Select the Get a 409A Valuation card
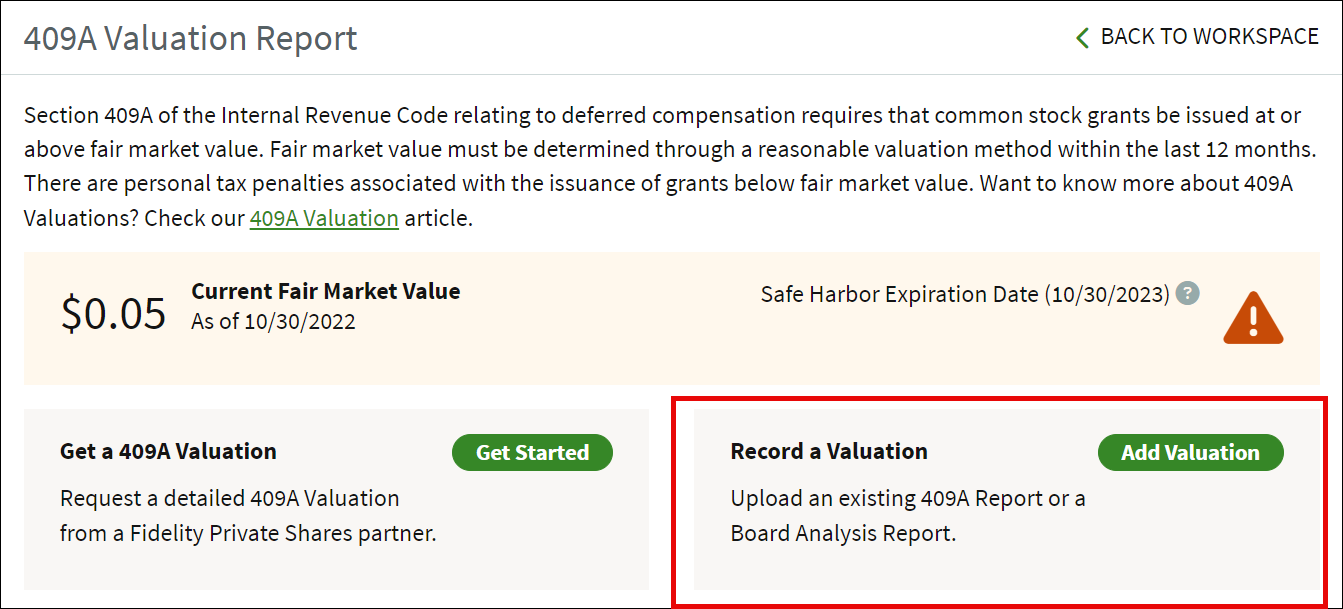Viewport: 1343px width, 609px height. pos(336,499)
